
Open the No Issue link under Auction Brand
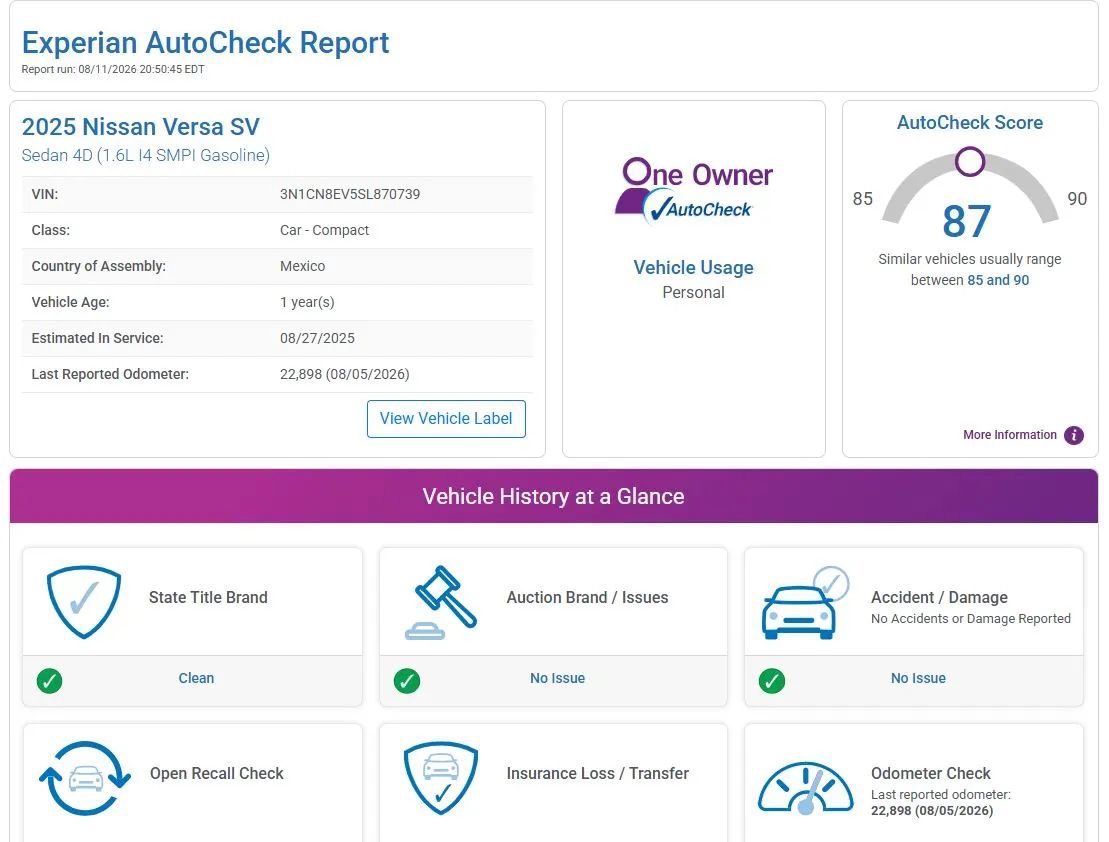coord(557,678)
